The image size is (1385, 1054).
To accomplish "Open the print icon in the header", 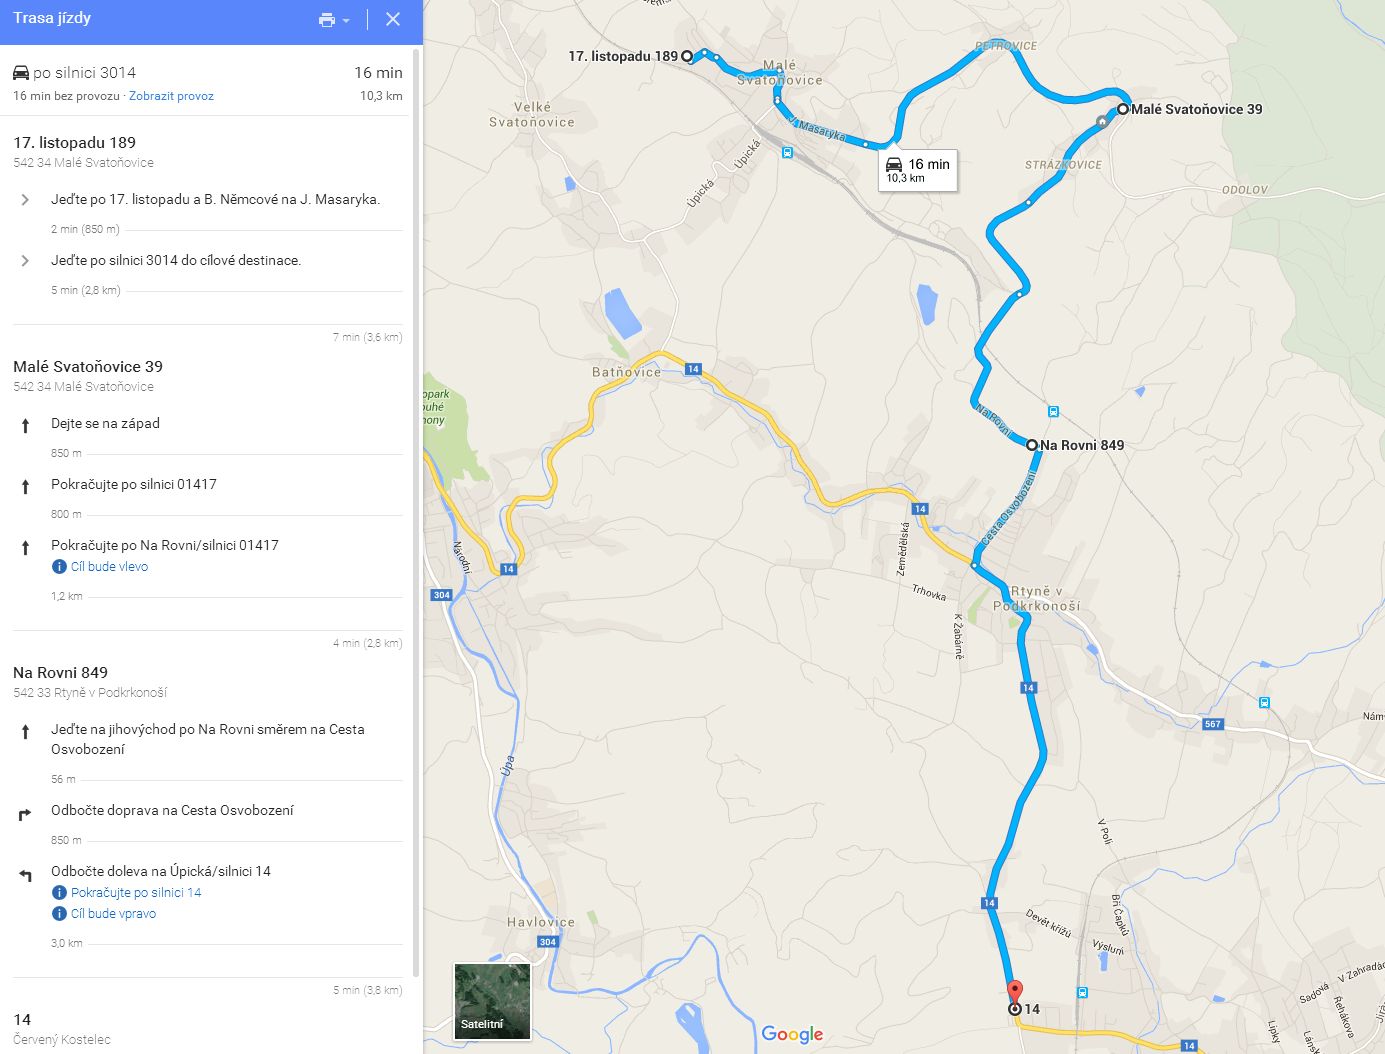I will click(327, 20).
